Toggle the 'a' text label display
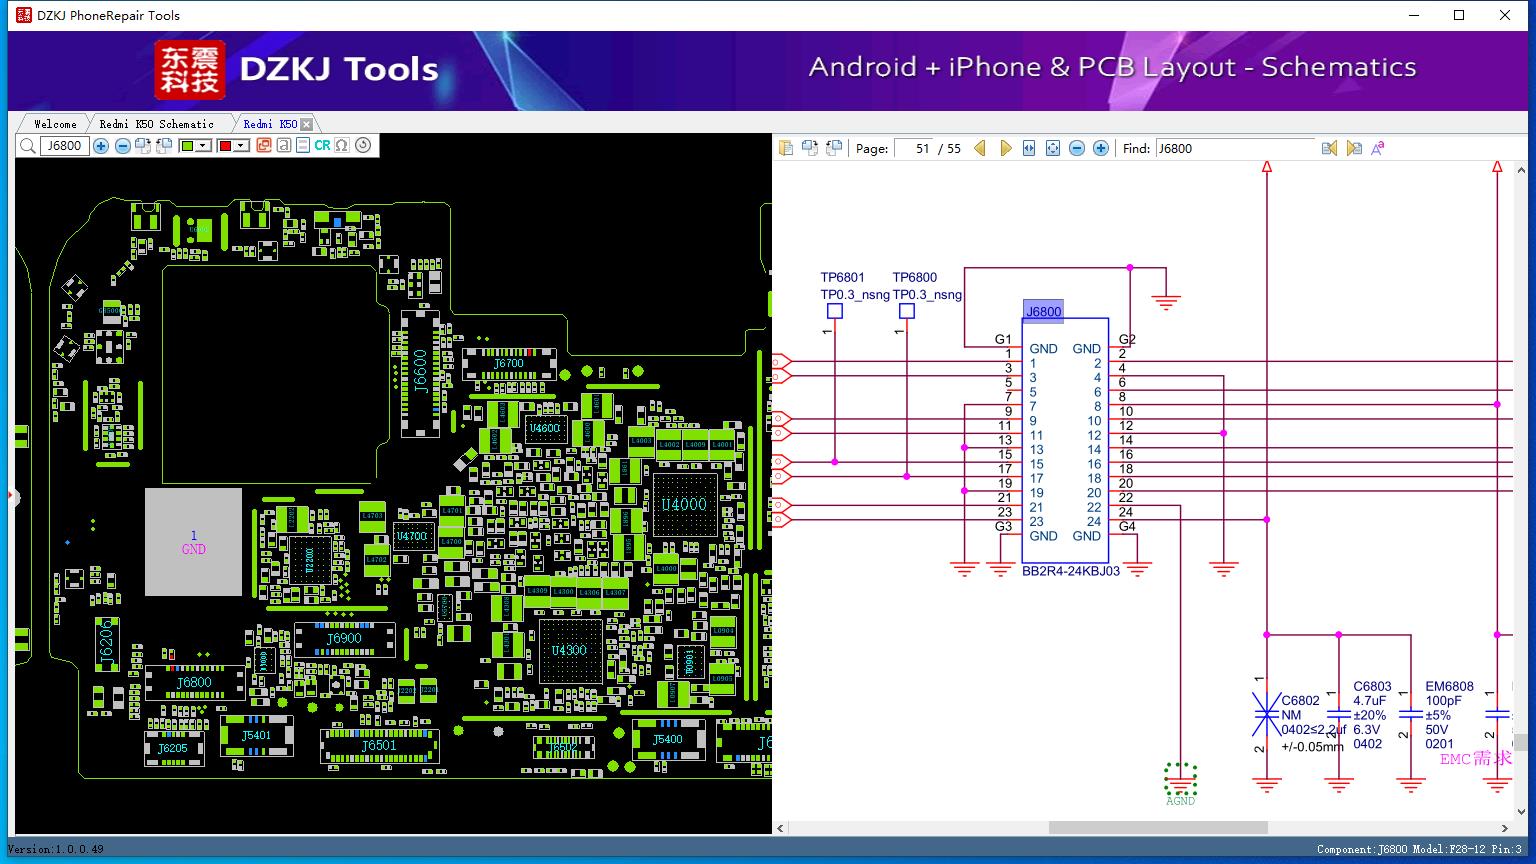The height and width of the screenshot is (864, 1536). [x=283, y=146]
